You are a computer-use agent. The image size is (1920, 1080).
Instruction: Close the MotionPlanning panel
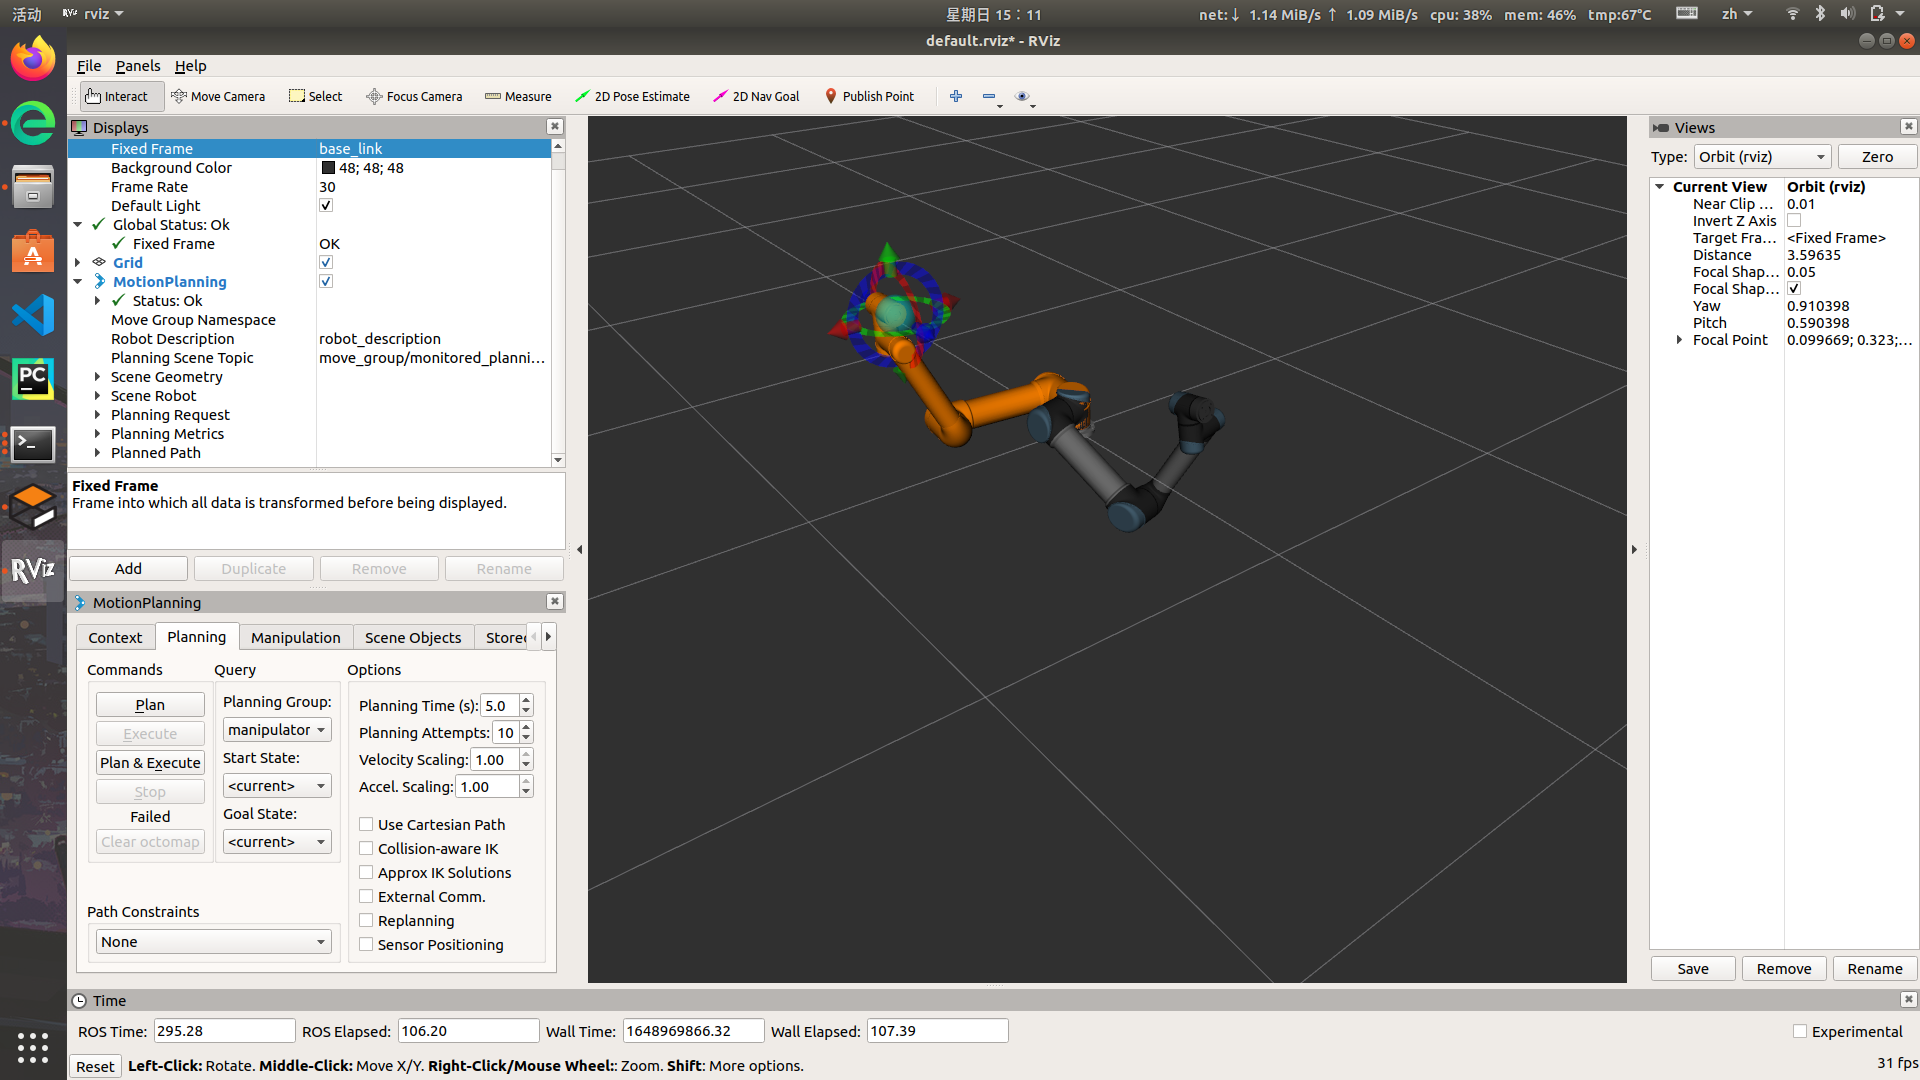pyautogui.click(x=555, y=602)
